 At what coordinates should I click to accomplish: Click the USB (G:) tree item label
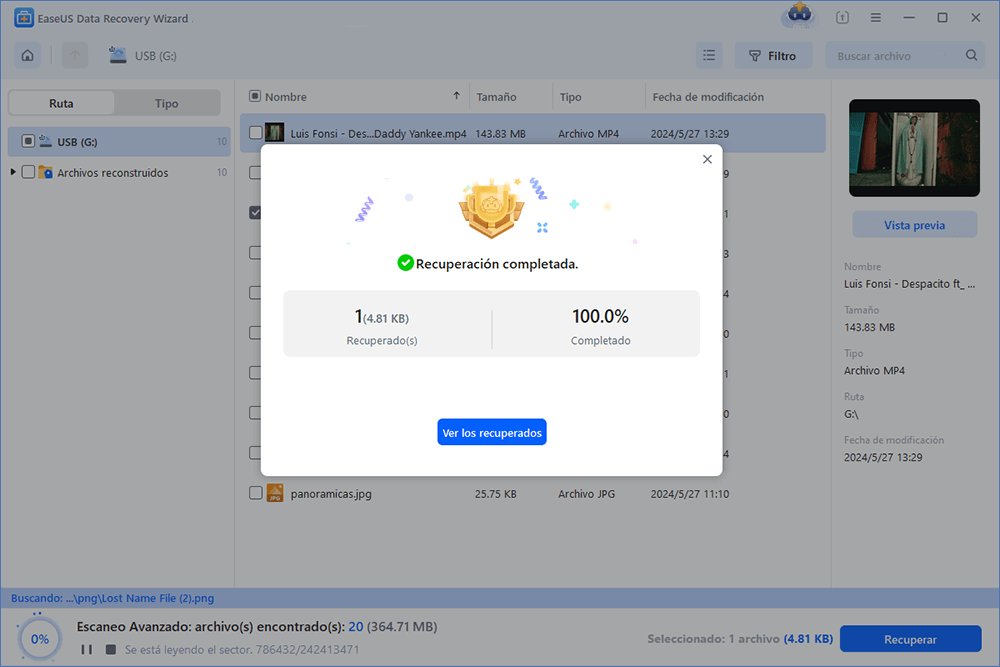77,142
